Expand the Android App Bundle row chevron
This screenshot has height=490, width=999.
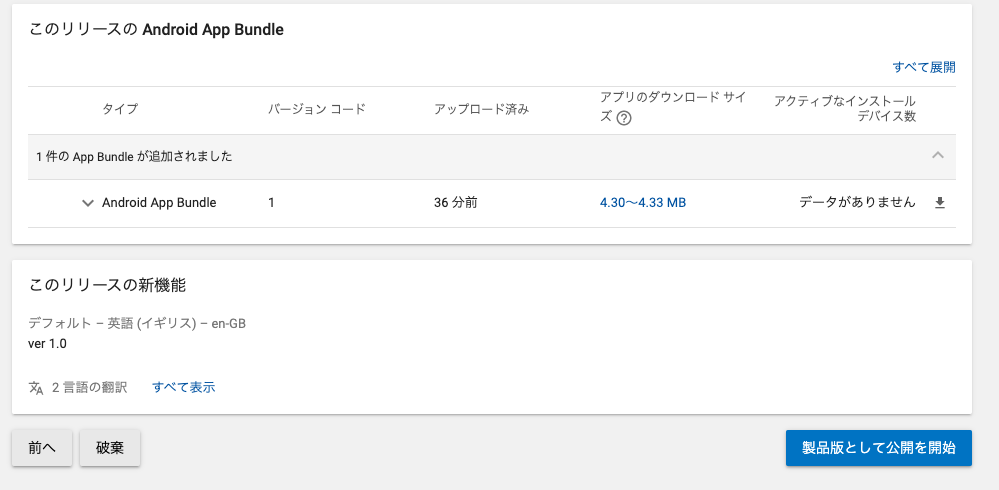coord(88,203)
